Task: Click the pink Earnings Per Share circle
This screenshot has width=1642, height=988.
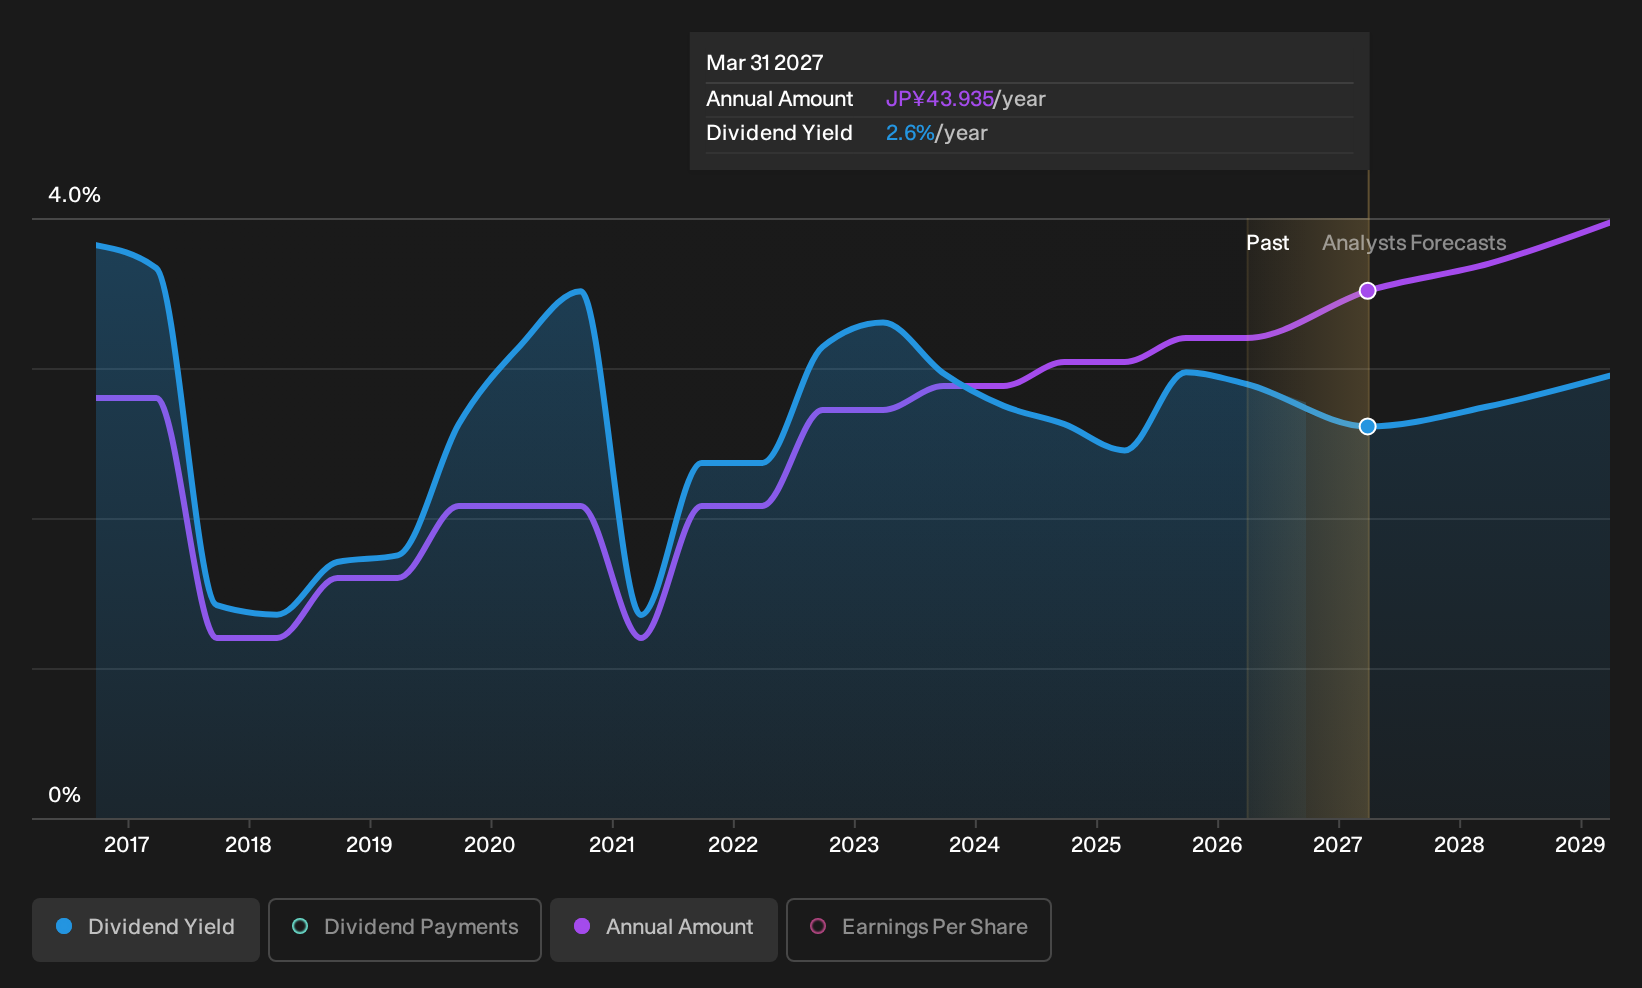Action: pos(818,927)
